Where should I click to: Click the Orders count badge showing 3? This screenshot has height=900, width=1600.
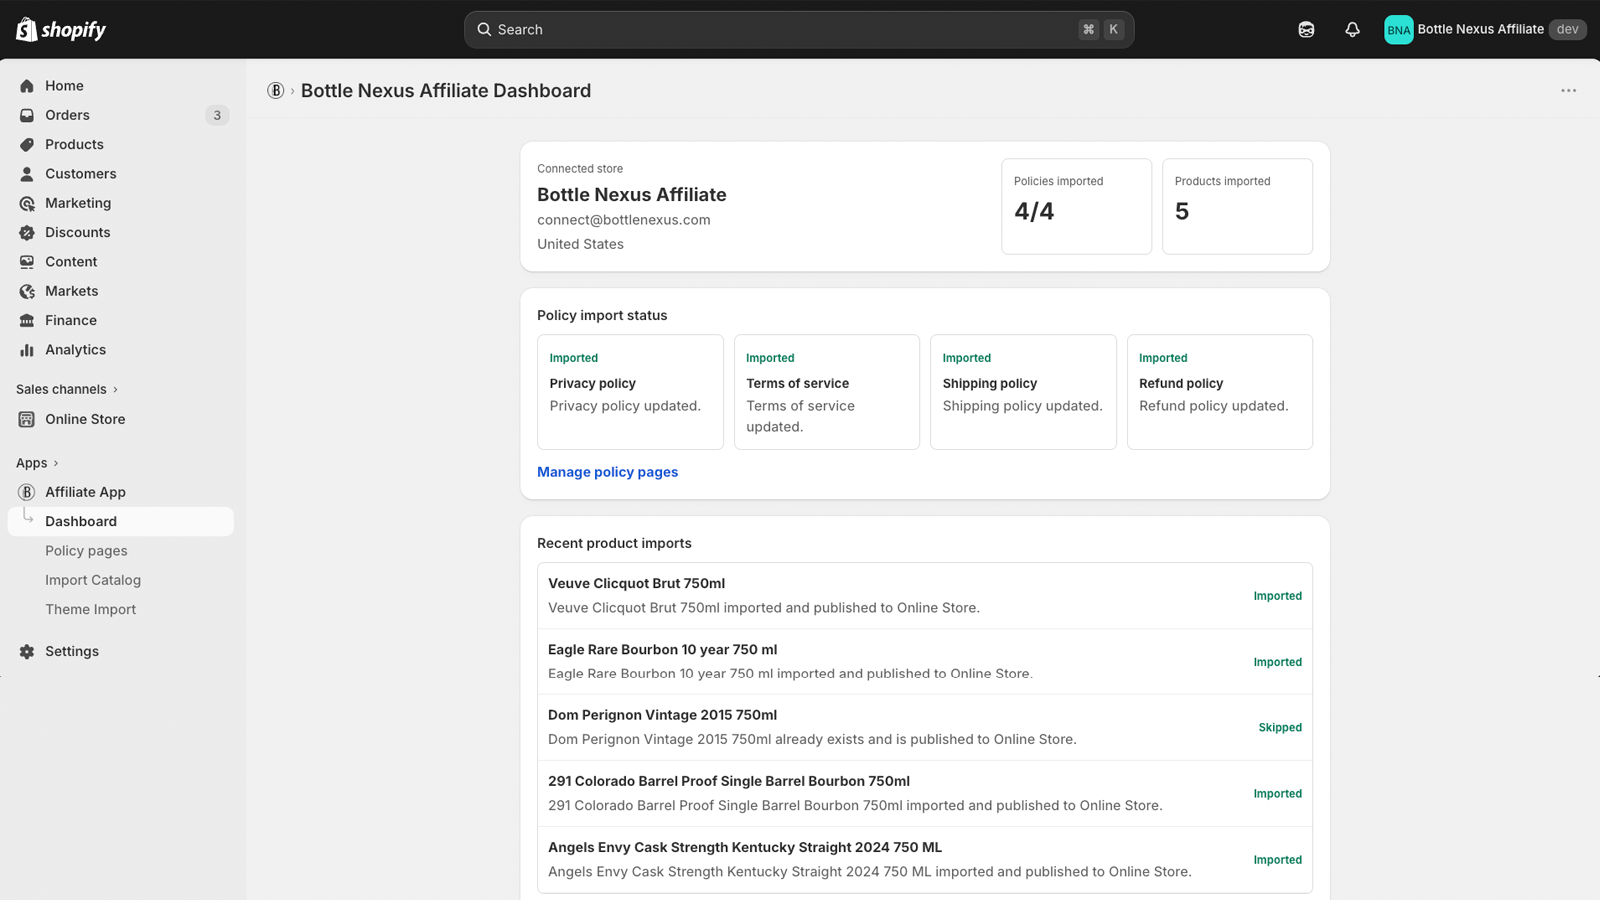pyautogui.click(x=217, y=115)
